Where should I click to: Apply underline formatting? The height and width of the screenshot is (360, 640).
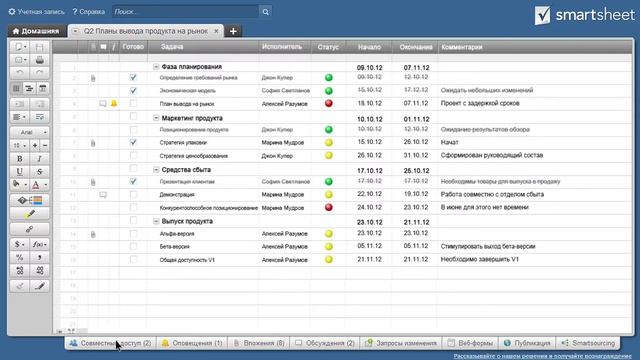(x=19, y=172)
